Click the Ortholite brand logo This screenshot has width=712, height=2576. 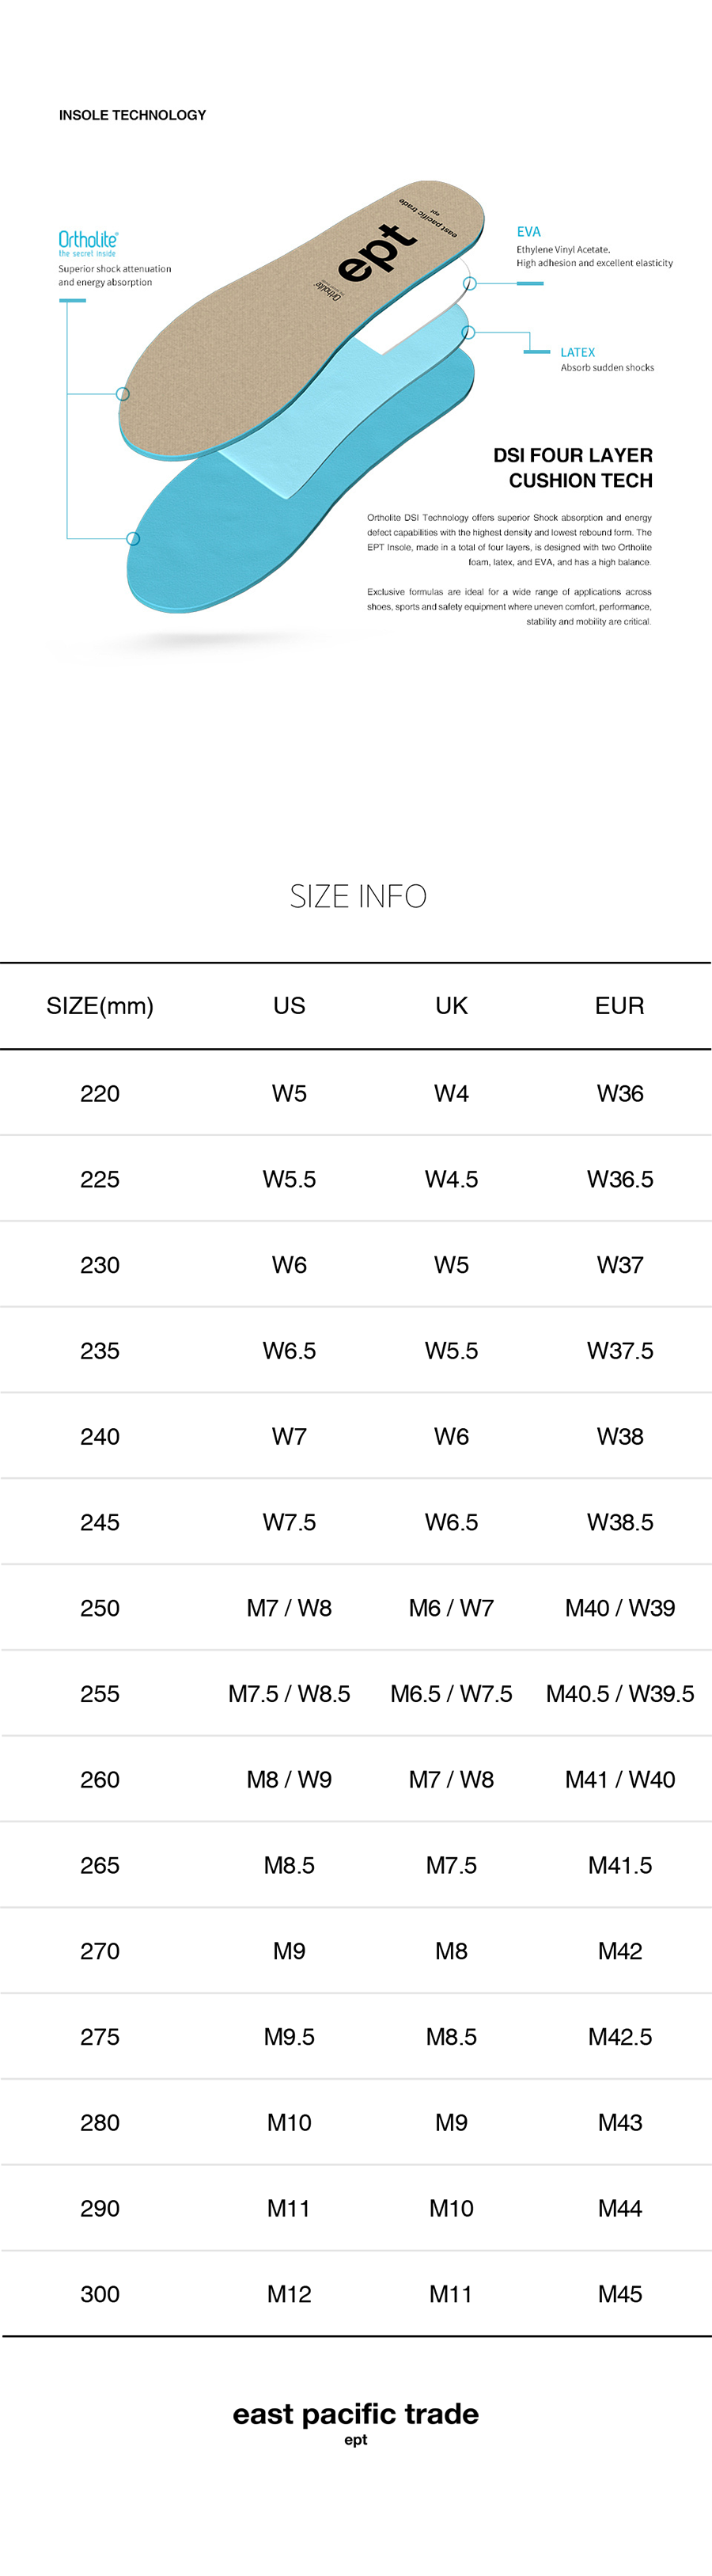(x=88, y=240)
